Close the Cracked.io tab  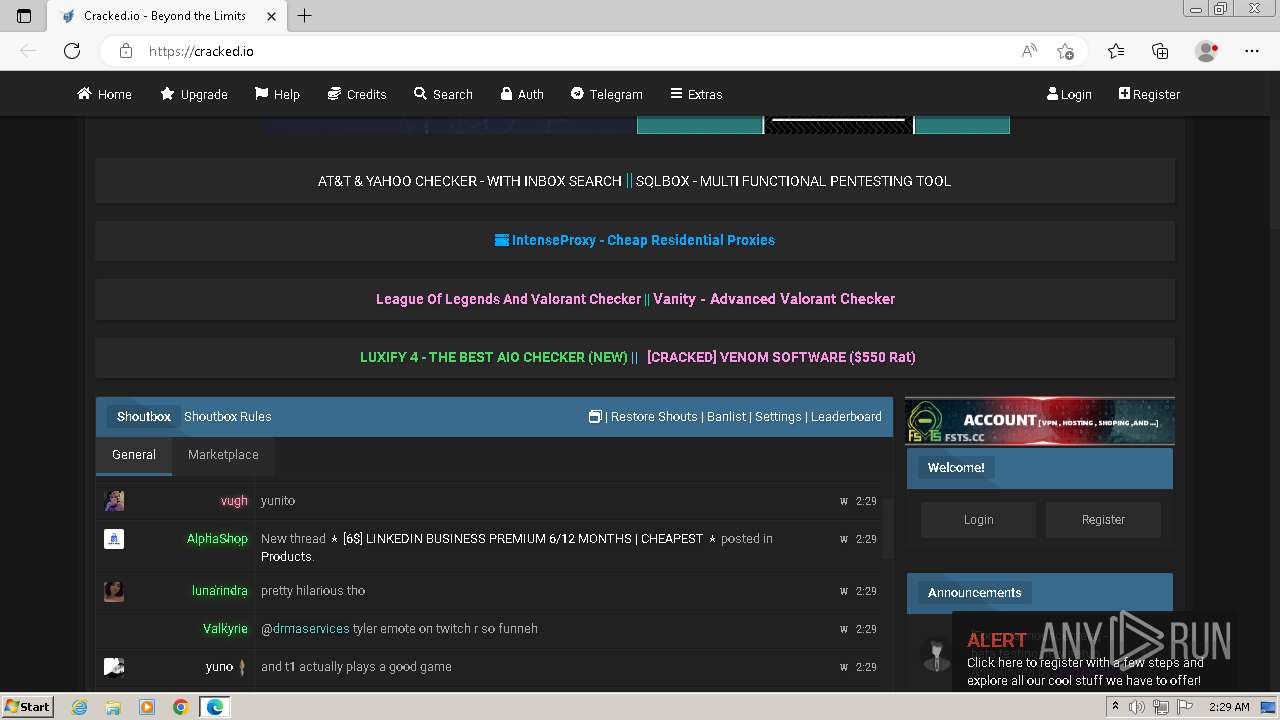271,16
